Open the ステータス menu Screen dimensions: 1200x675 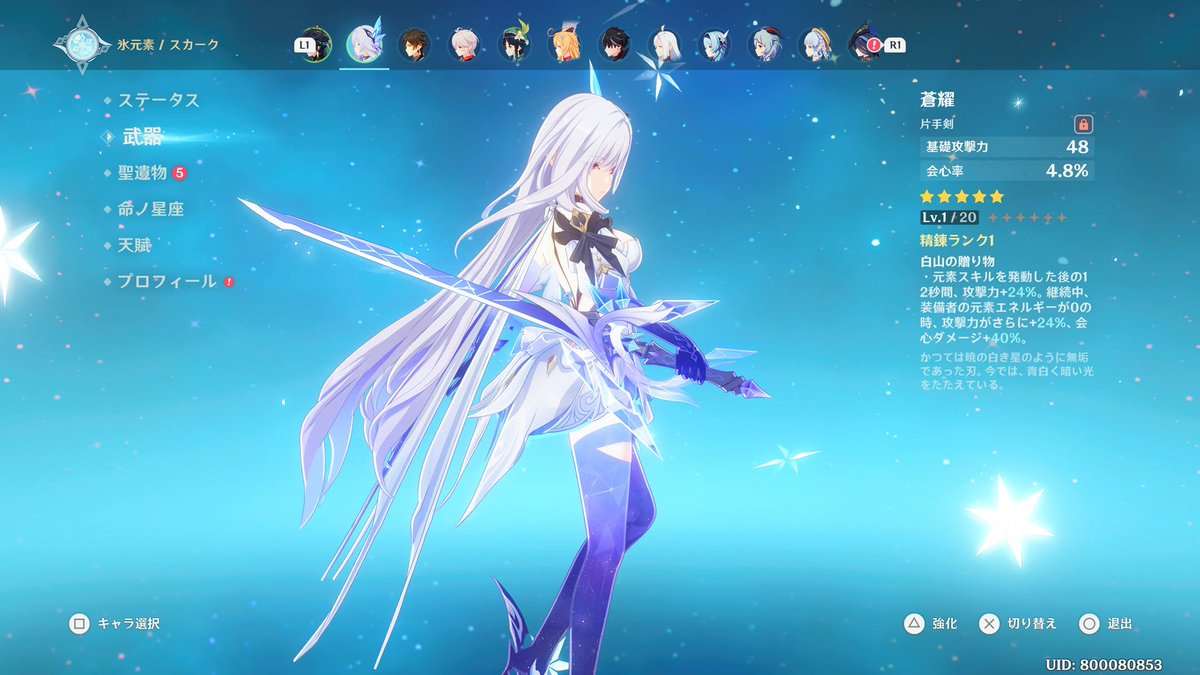[159, 100]
